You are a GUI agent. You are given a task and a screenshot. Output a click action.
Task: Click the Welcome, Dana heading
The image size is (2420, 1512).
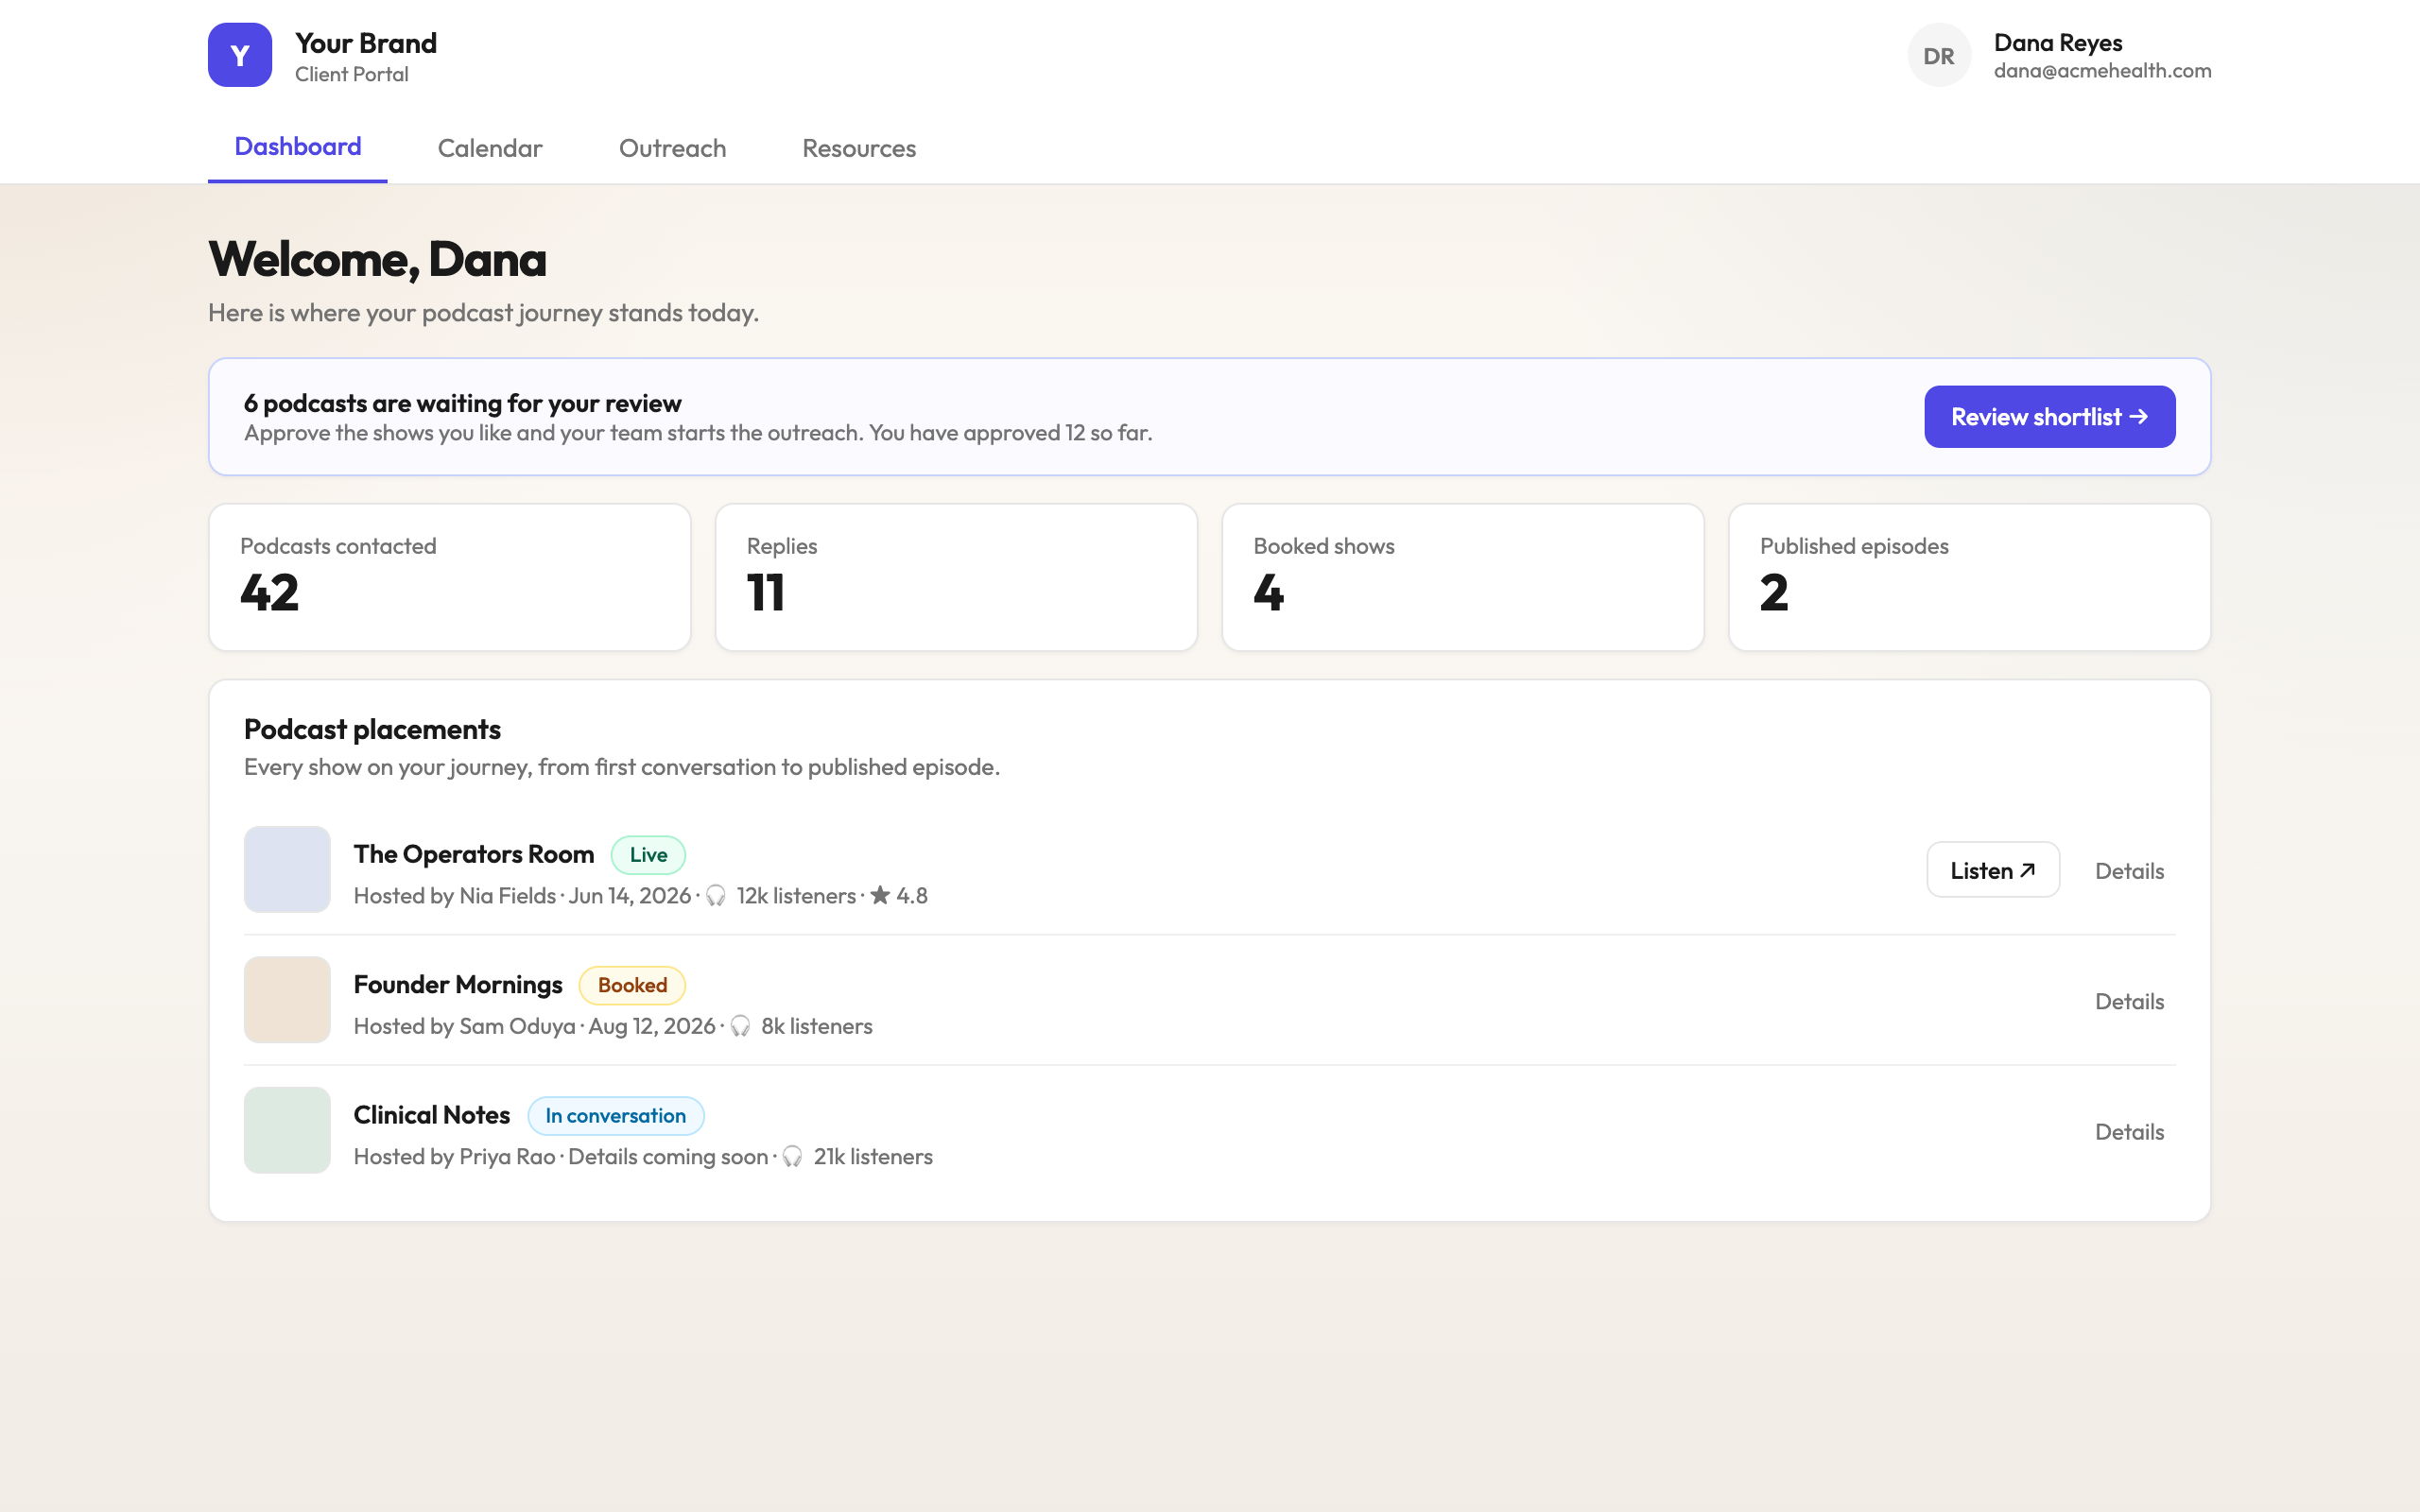click(x=377, y=260)
